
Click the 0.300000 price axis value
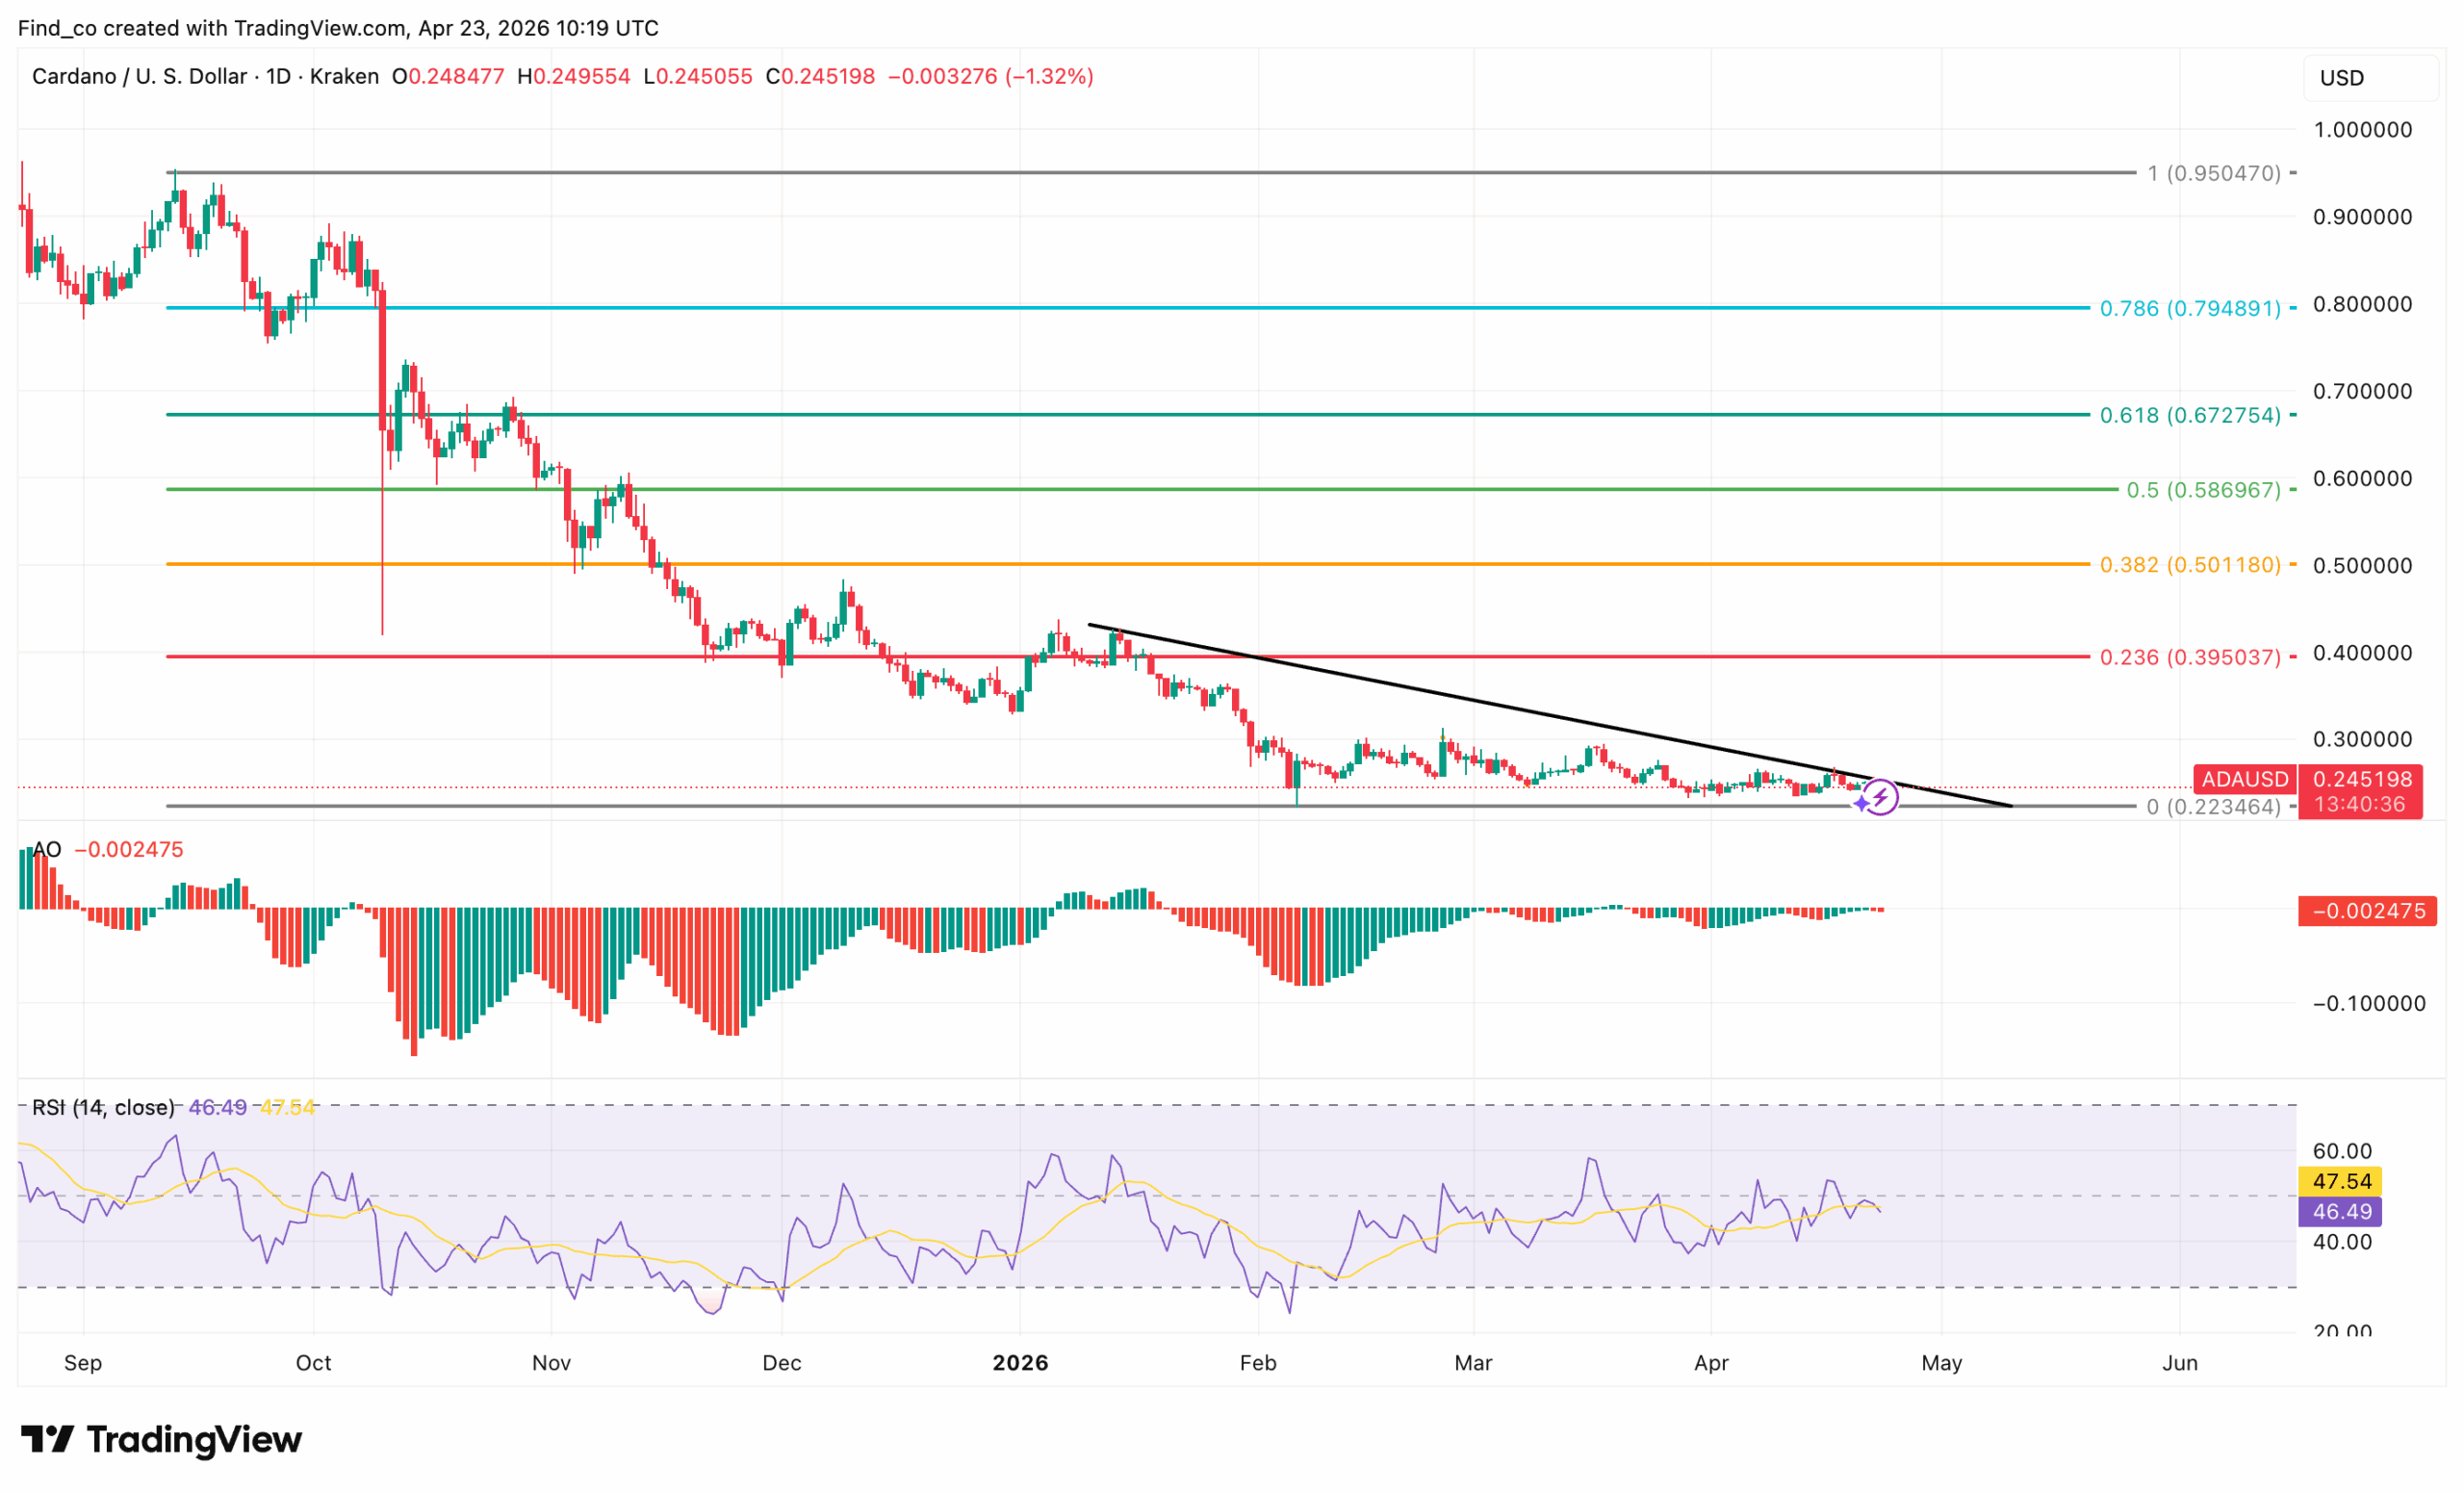2363,739
